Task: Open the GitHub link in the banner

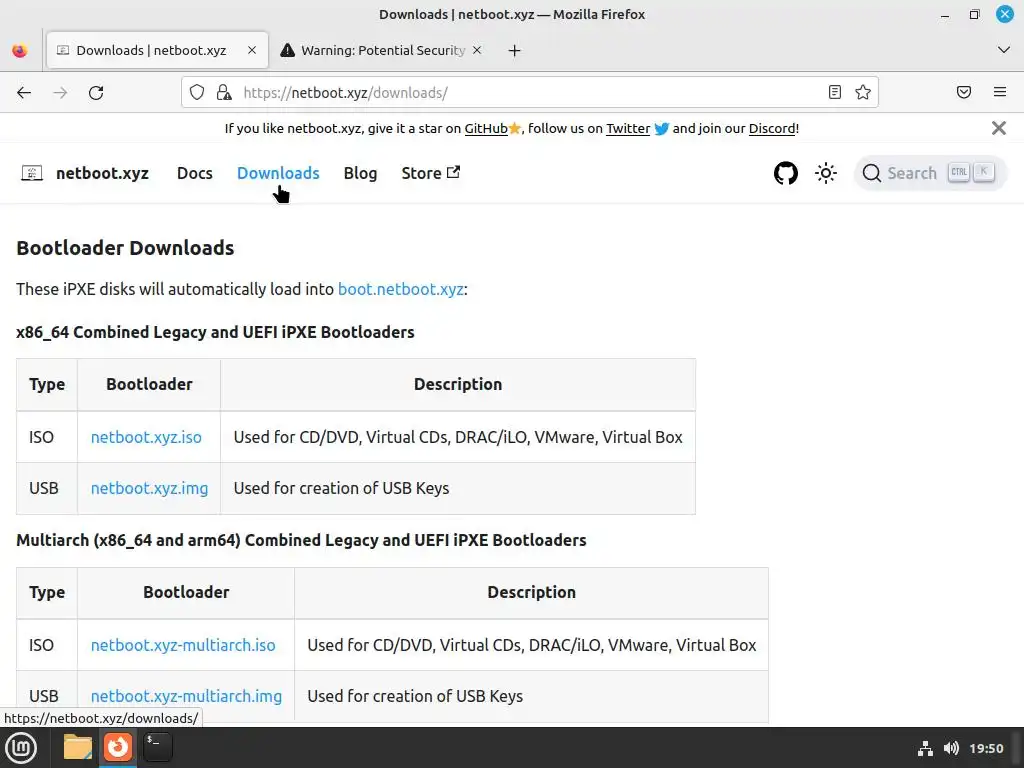Action: point(486,129)
